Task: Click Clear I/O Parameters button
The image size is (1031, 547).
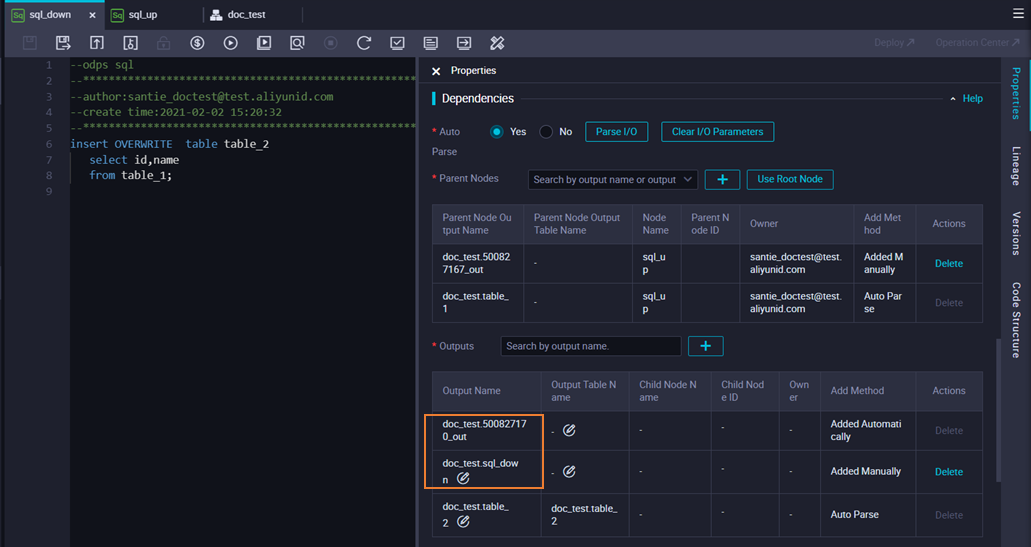Action: pos(717,131)
